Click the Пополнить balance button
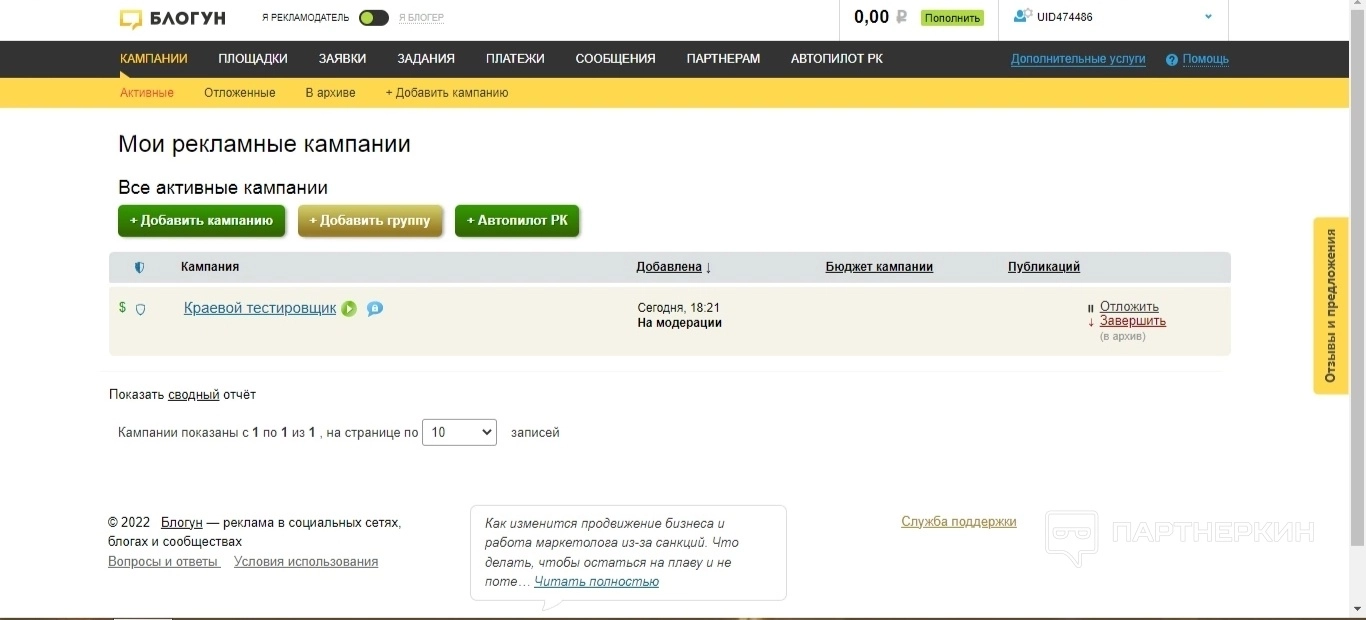Viewport: 1366px width, 620px height. tap(952, 18)
